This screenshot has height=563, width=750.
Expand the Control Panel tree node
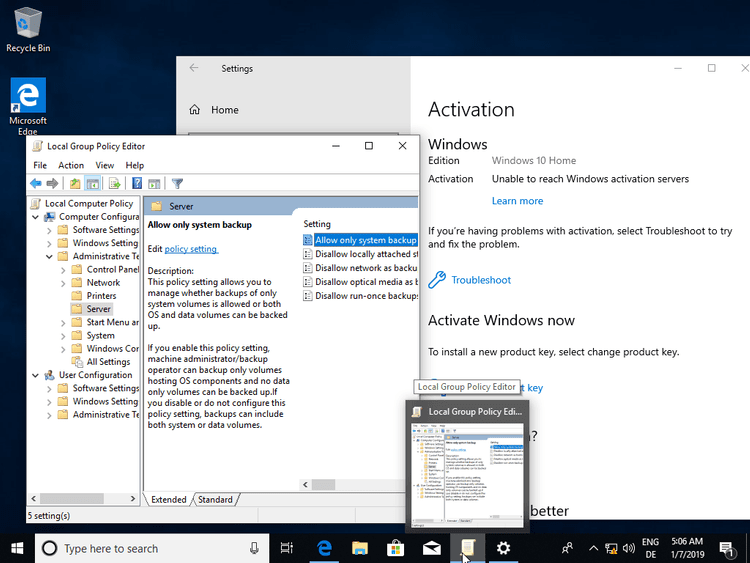[x=64, y=270]
